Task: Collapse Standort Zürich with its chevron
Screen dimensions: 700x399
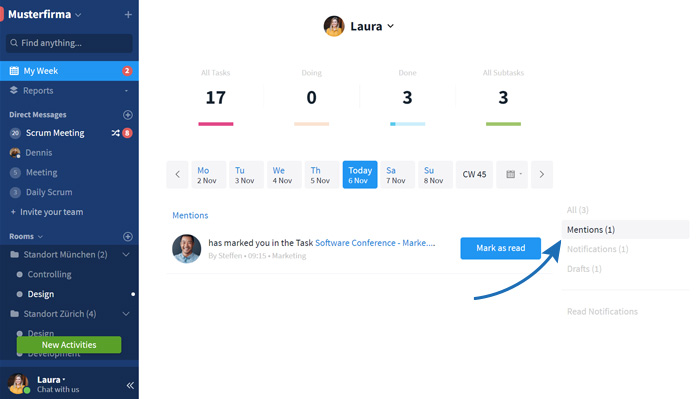Action: 126,314
